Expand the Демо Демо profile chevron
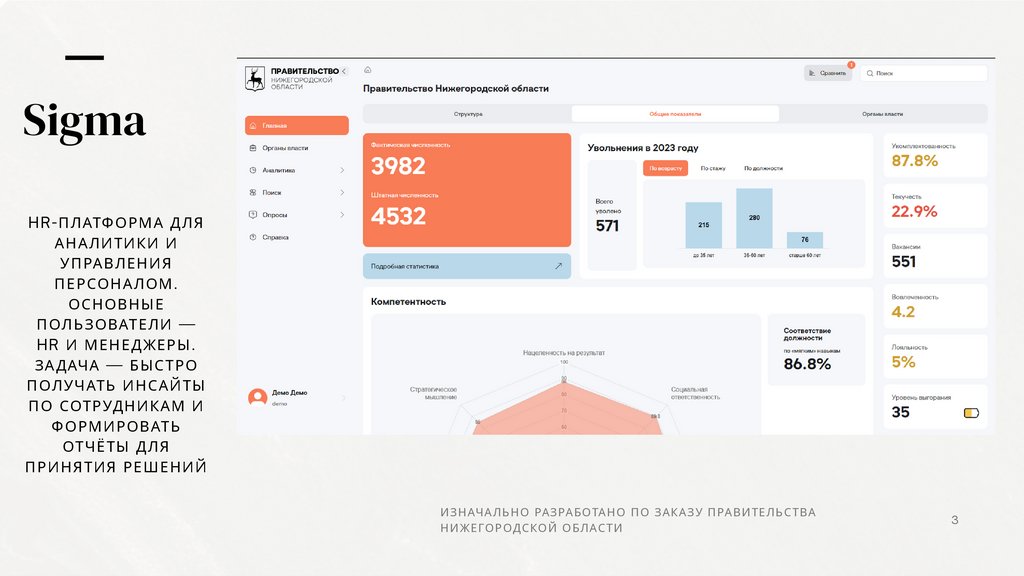The image size is (1024, 576). tap(344, 398)
